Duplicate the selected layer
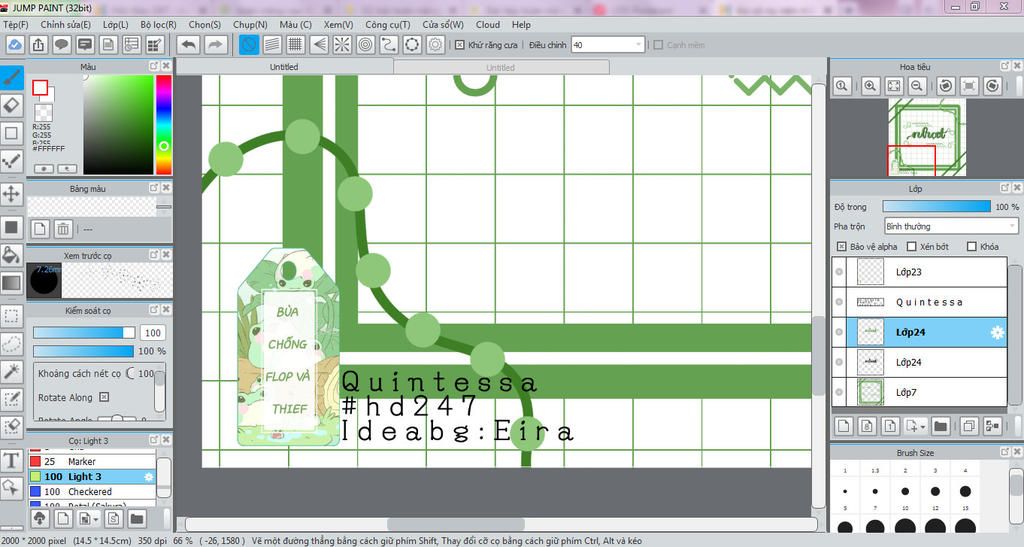1024x547 pixels. point(969,426)
